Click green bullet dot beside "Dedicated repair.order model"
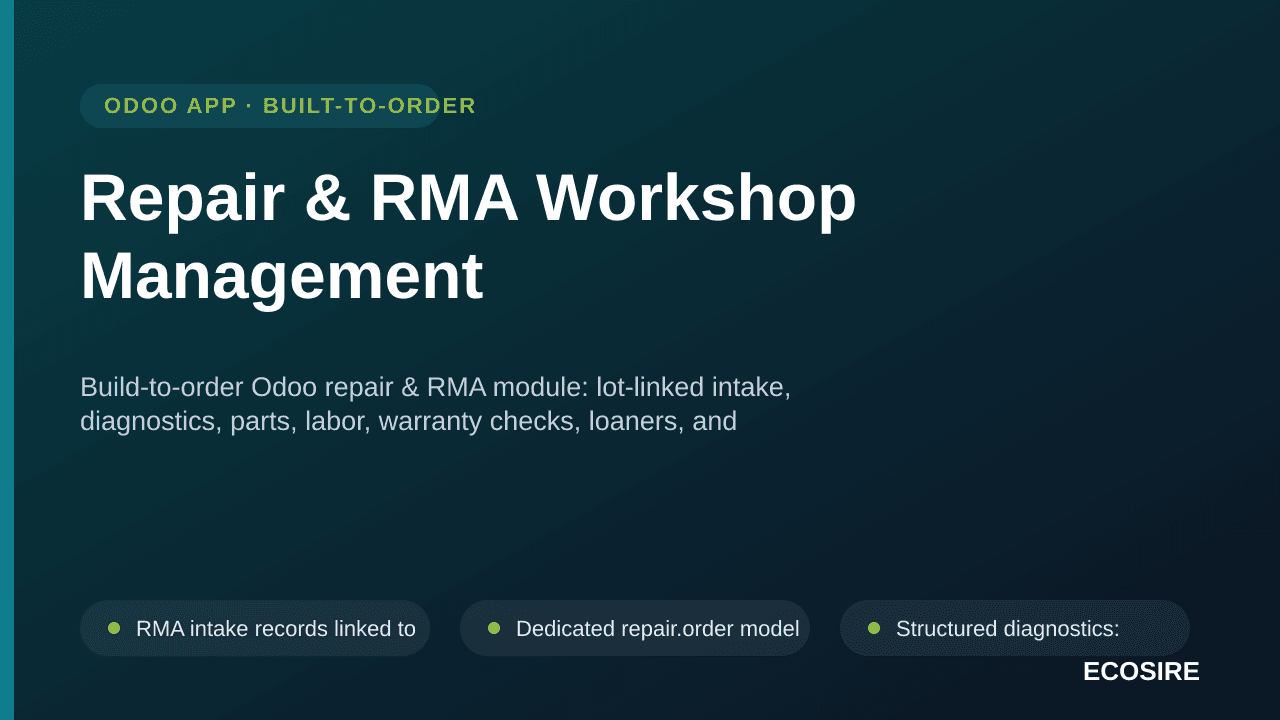Screen dimensions: 1280x720 [x=494, y=628]
